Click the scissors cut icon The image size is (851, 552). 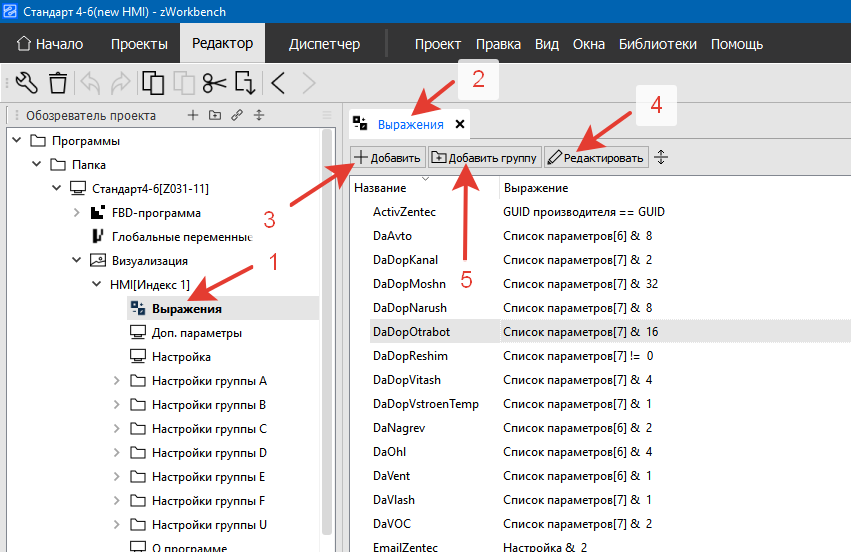pos(213,83)
